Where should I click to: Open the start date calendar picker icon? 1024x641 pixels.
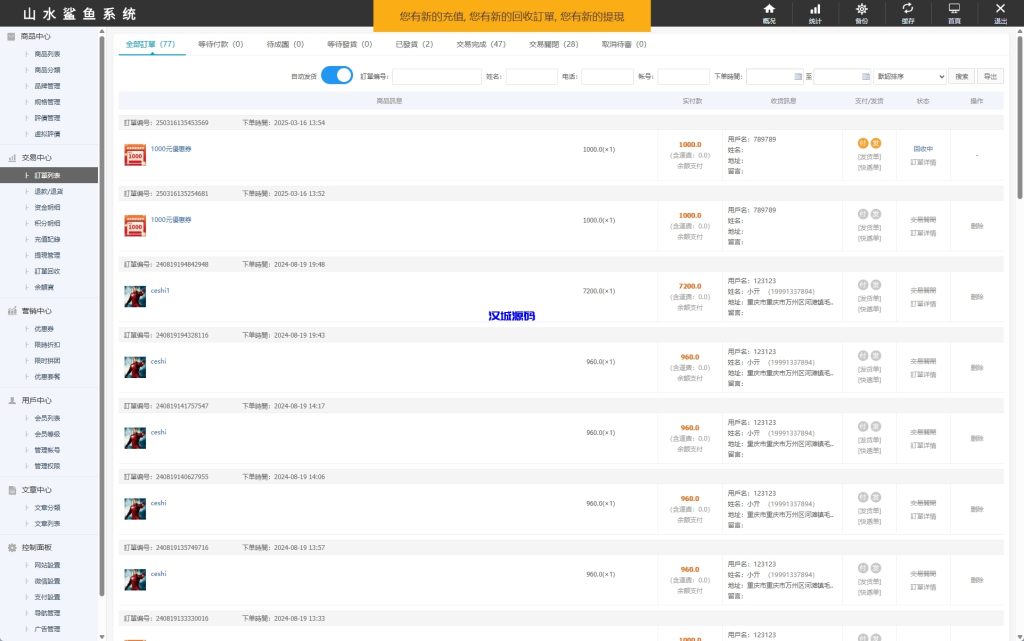click(x=798, y=75)
